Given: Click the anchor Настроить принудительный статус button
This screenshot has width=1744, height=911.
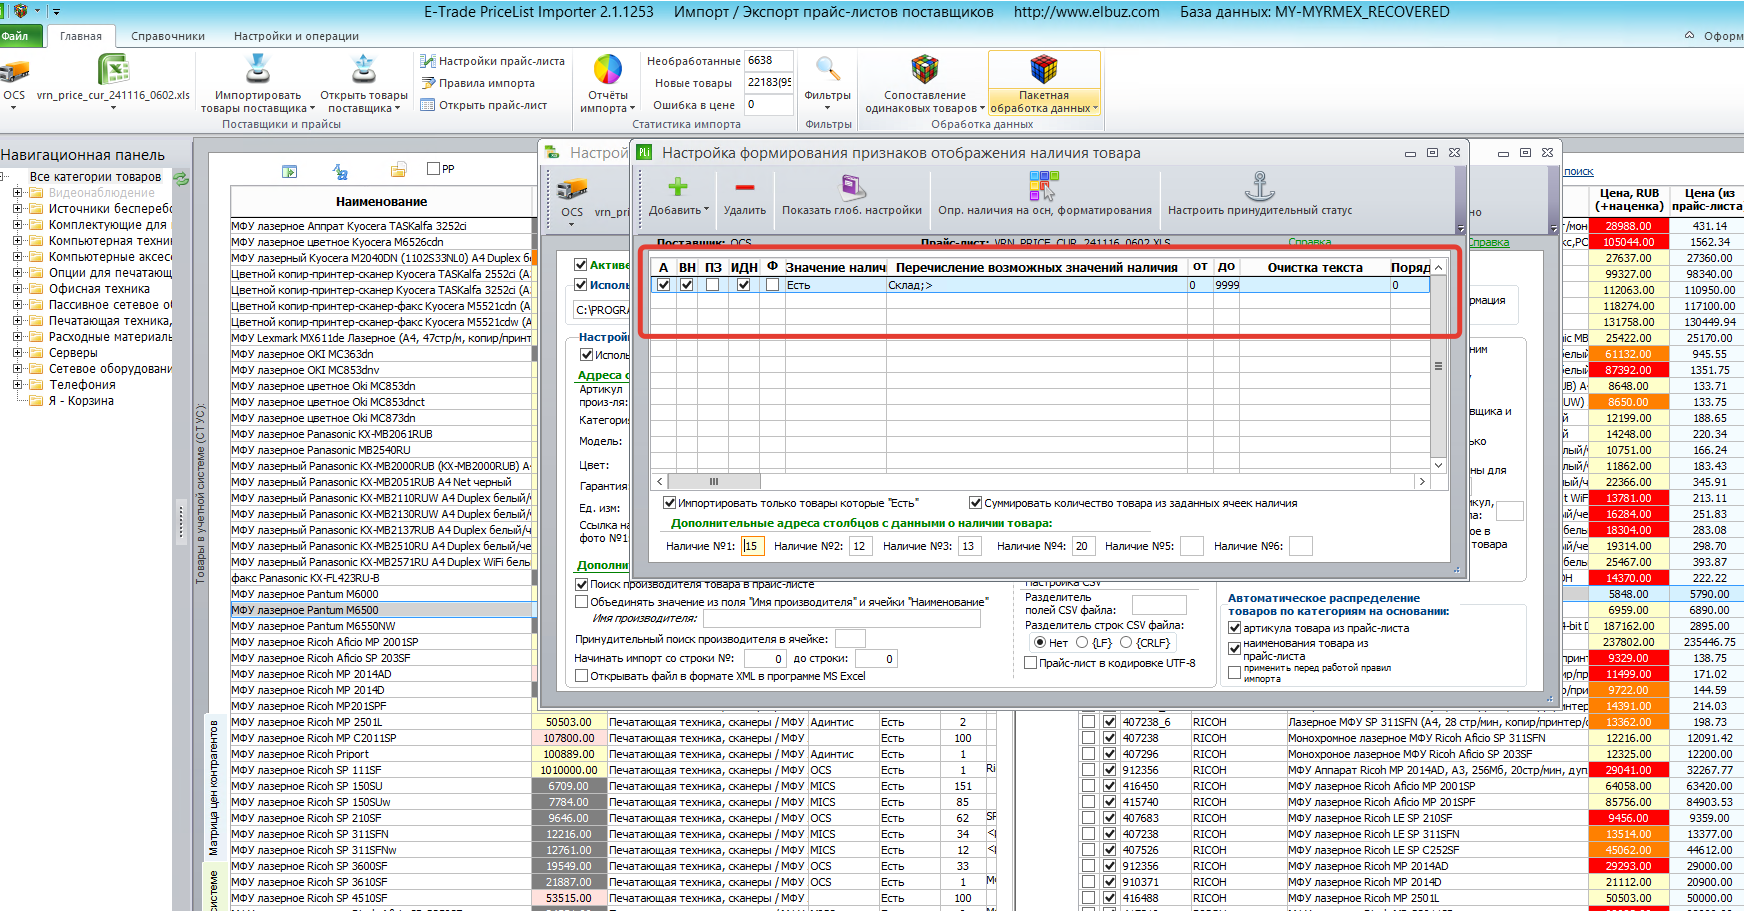Looking at the screenshot, I should [x=1259, y=196].
